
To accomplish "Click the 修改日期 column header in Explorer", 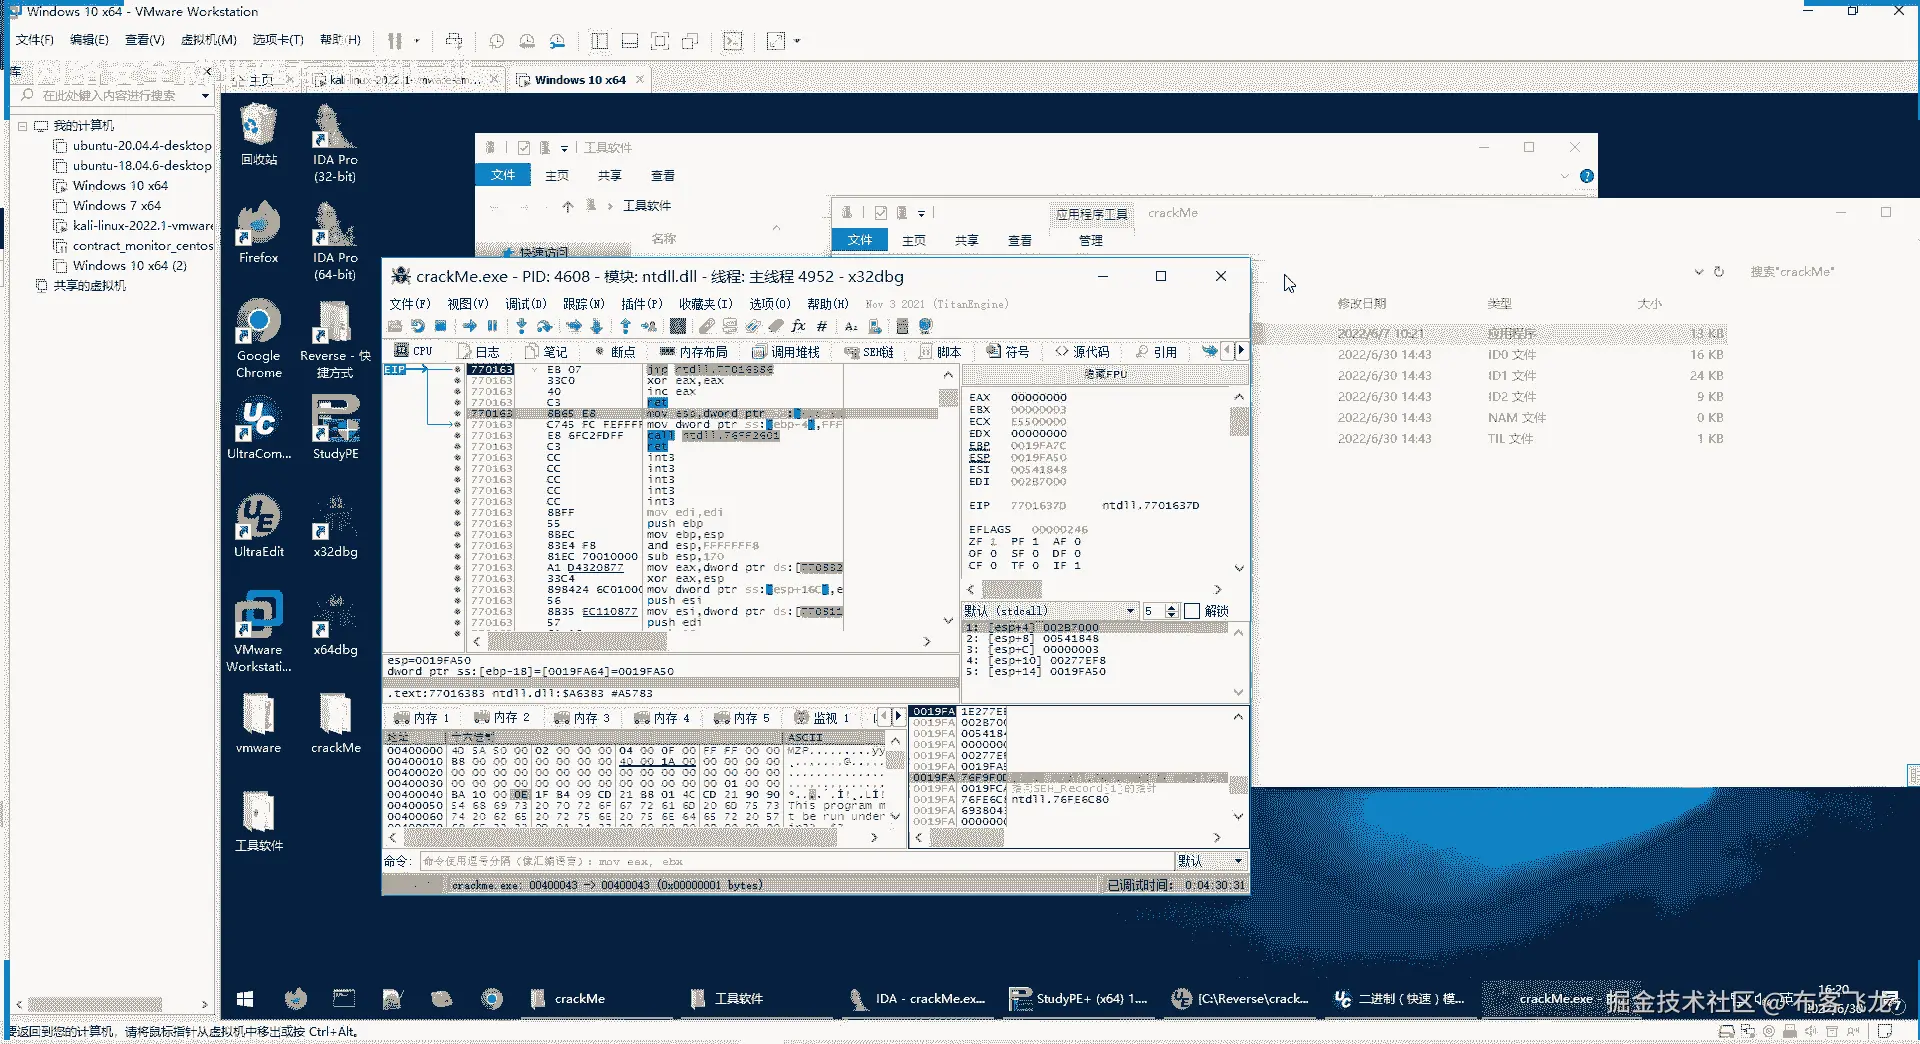I will [x=1362, y=304].
